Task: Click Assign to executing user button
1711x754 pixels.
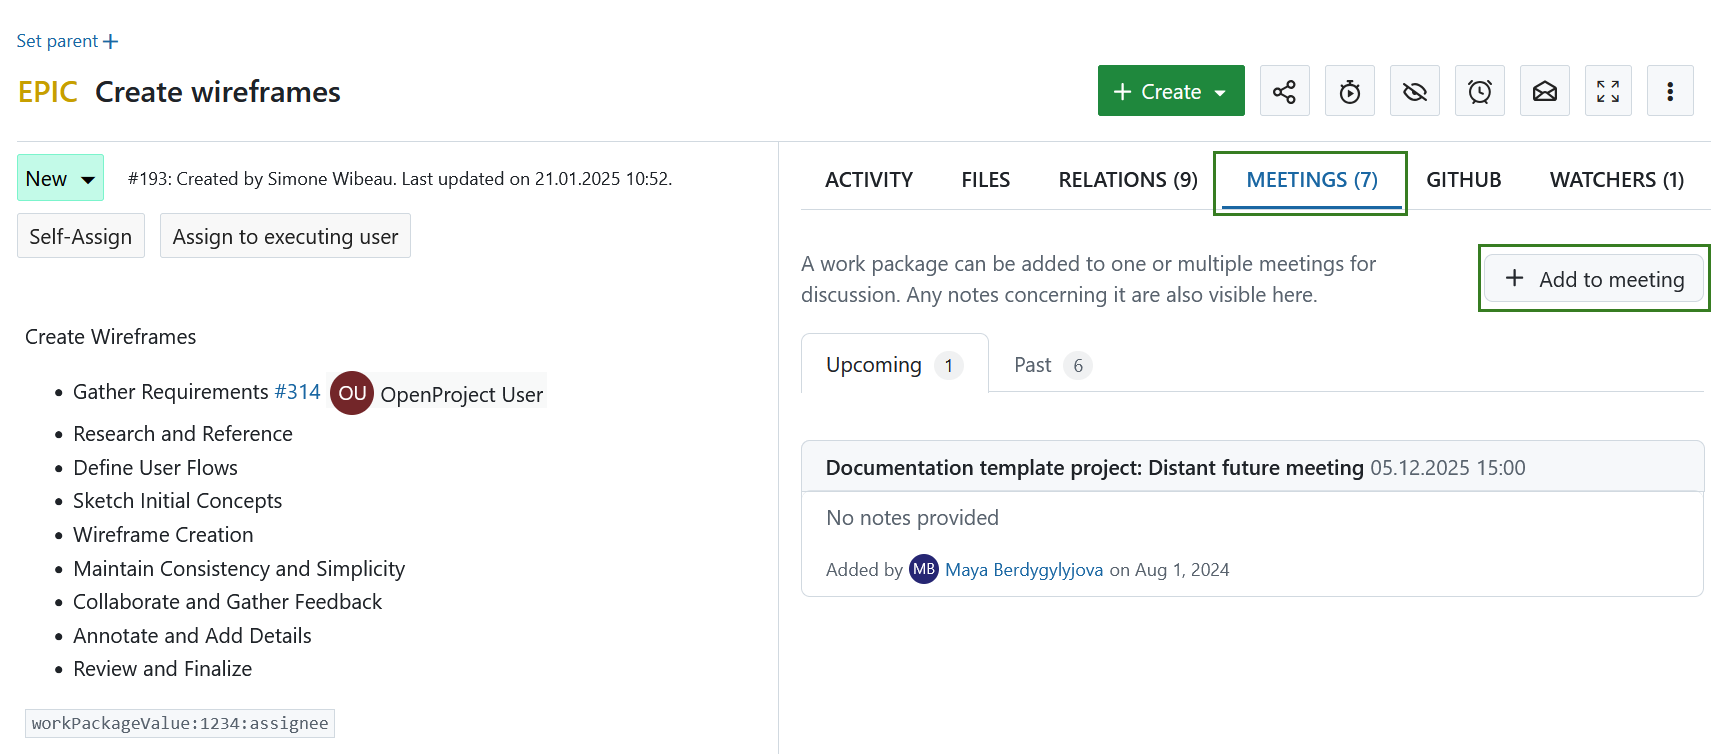Action: (285, 236)
